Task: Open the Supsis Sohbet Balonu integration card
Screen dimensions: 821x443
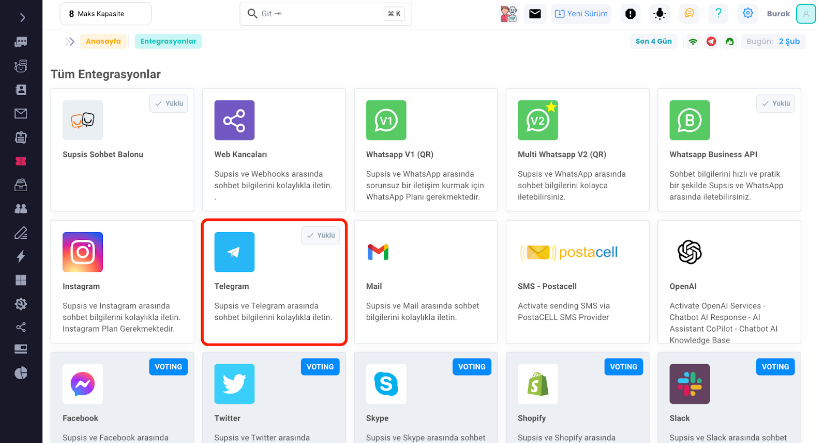Action: coord(122,150)
